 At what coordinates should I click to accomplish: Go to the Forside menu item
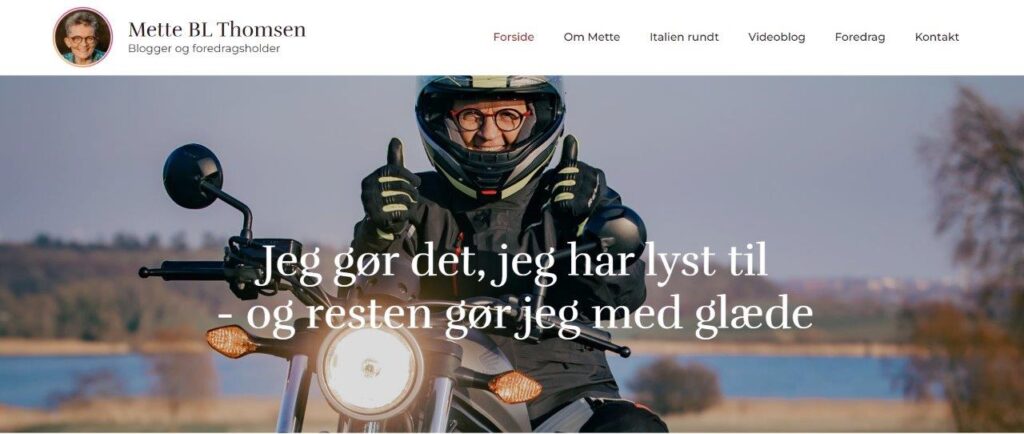pyautogui.click(x=513, y=37)
